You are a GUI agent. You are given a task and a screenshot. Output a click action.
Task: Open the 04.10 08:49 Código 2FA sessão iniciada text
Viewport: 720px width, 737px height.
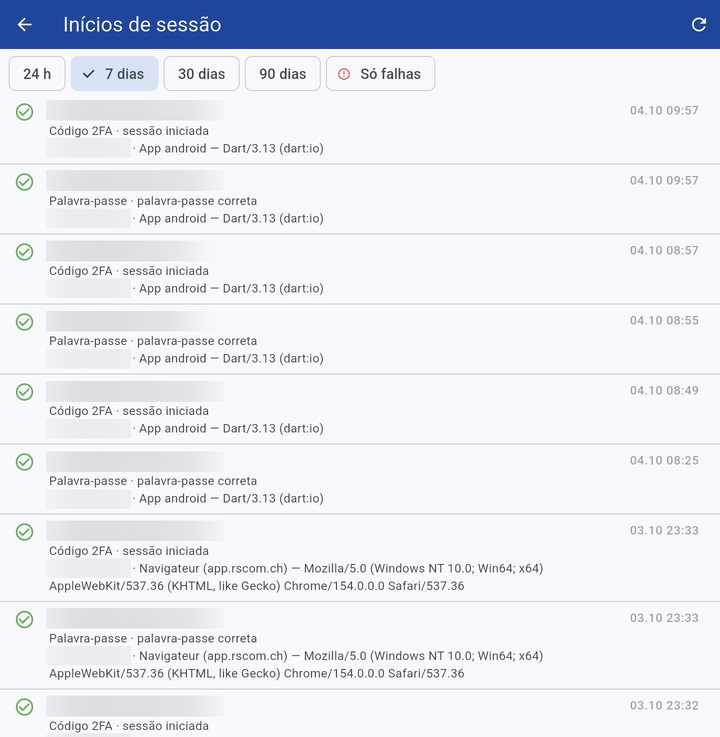point(129,411)
